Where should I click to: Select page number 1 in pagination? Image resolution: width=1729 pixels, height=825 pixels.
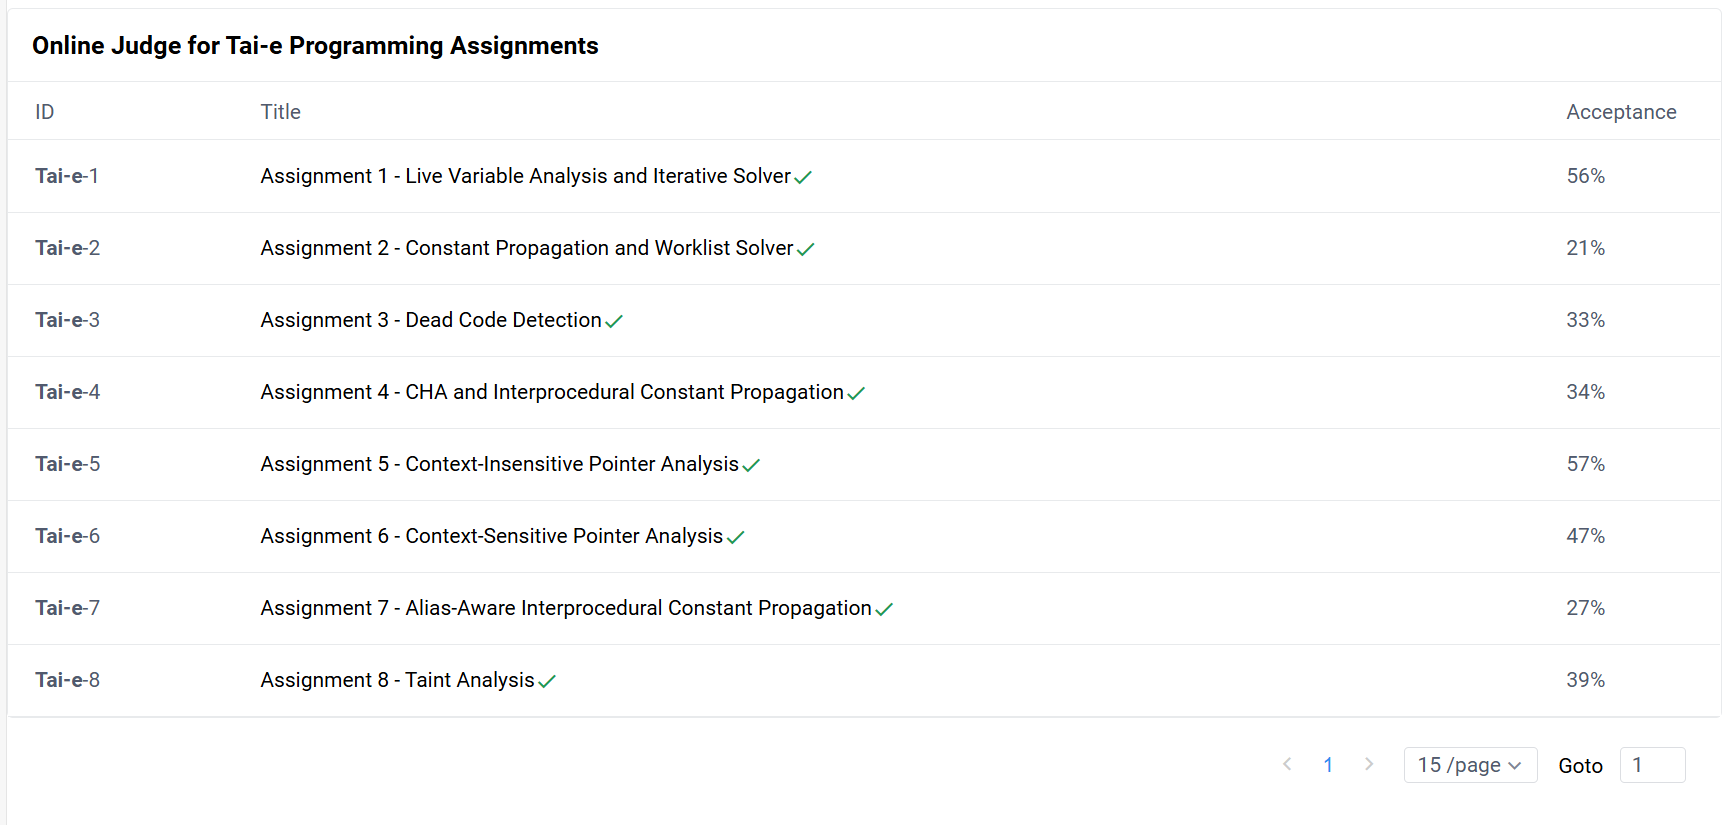tap(1328, 765)
